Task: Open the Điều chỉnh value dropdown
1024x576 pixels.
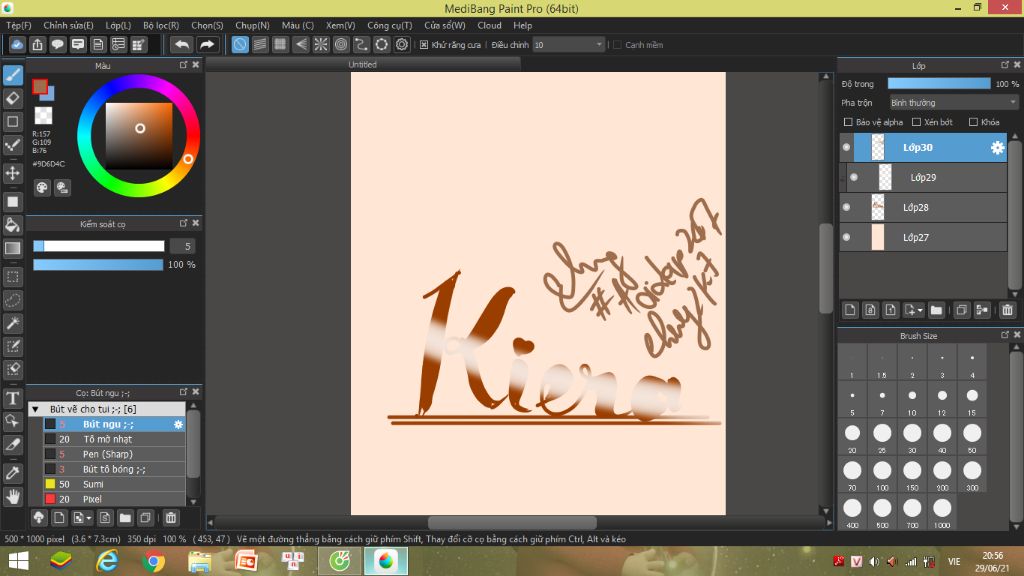Action: coord(568,45)
